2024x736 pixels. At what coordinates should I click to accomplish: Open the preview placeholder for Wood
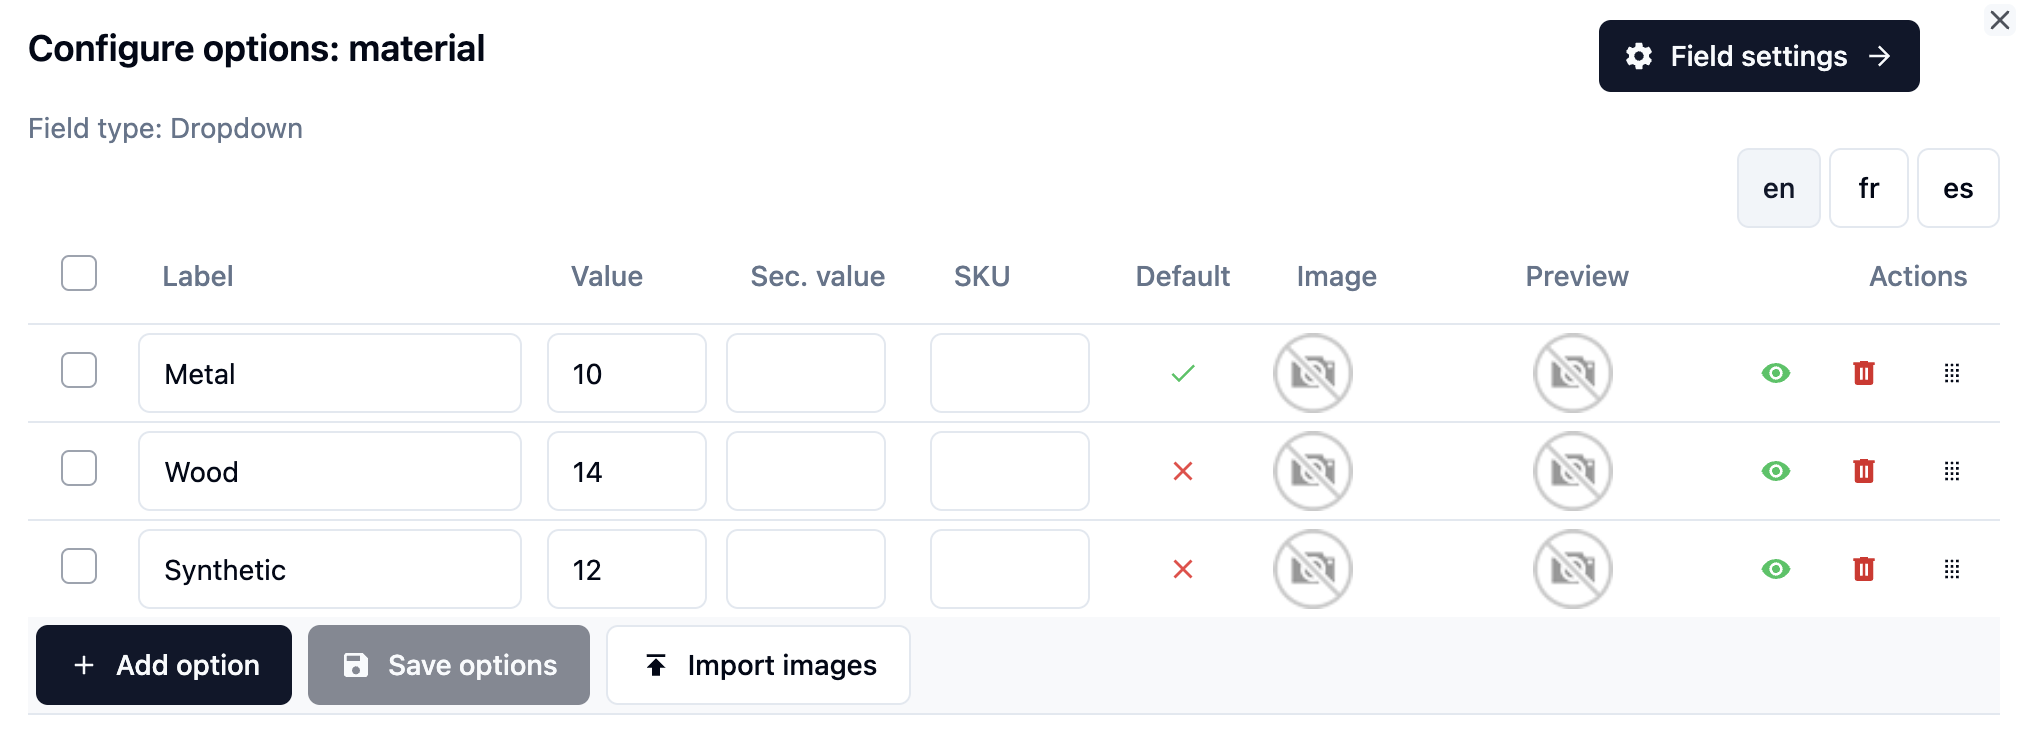pos(1572,471)
